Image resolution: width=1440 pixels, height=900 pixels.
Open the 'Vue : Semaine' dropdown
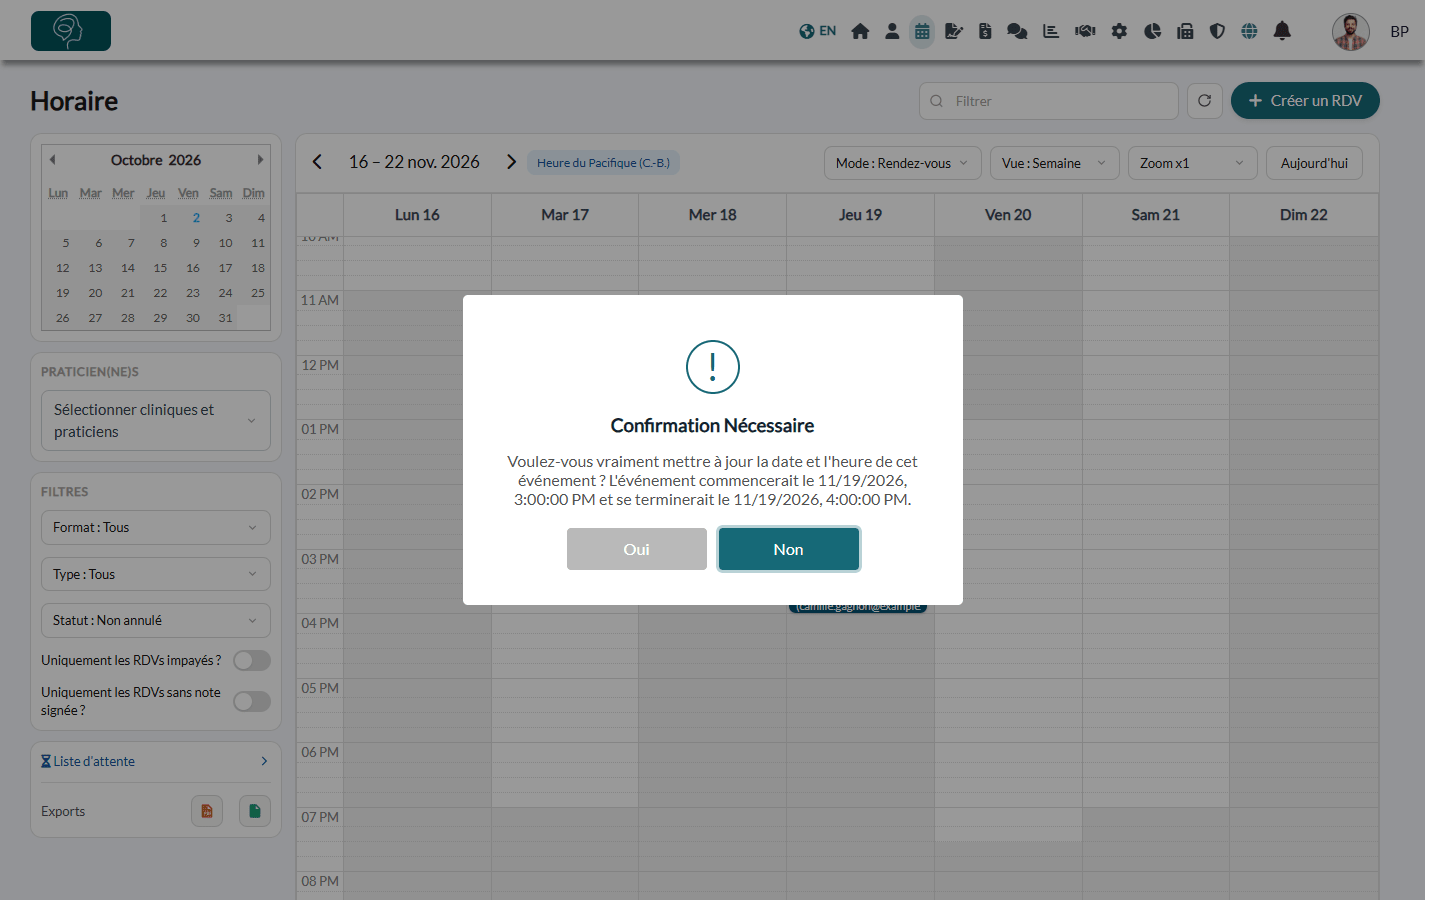coord(1054,163)
